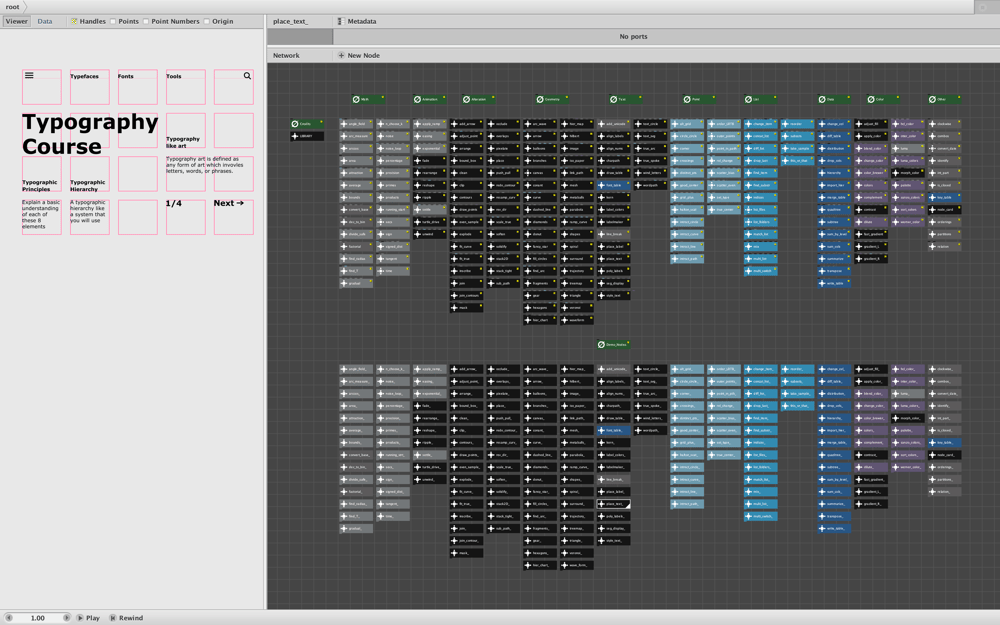Select the join_ node with trailing underscore

[x=466, y=528]
